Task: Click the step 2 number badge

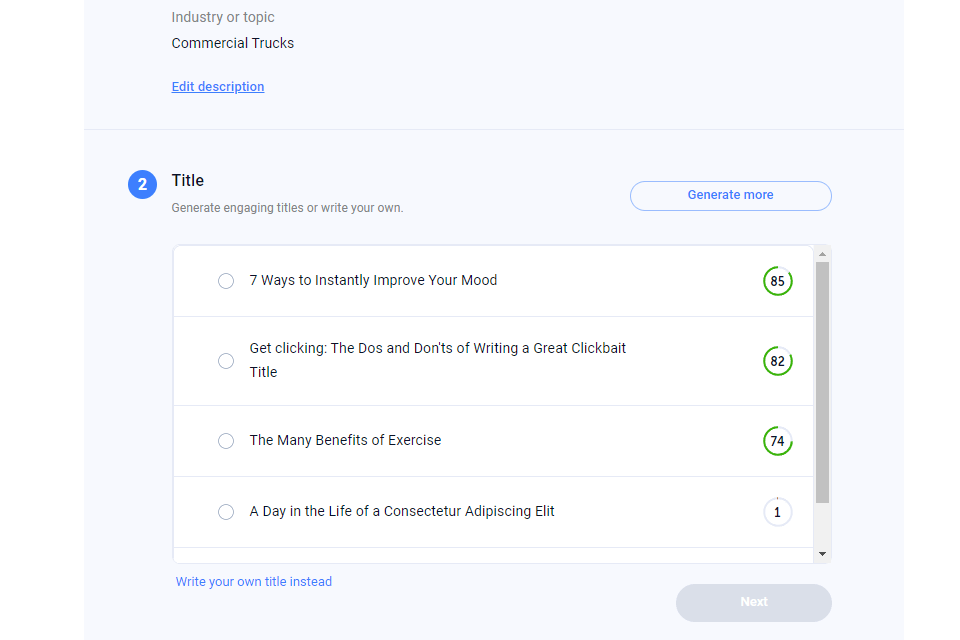Action: (142, 185)
